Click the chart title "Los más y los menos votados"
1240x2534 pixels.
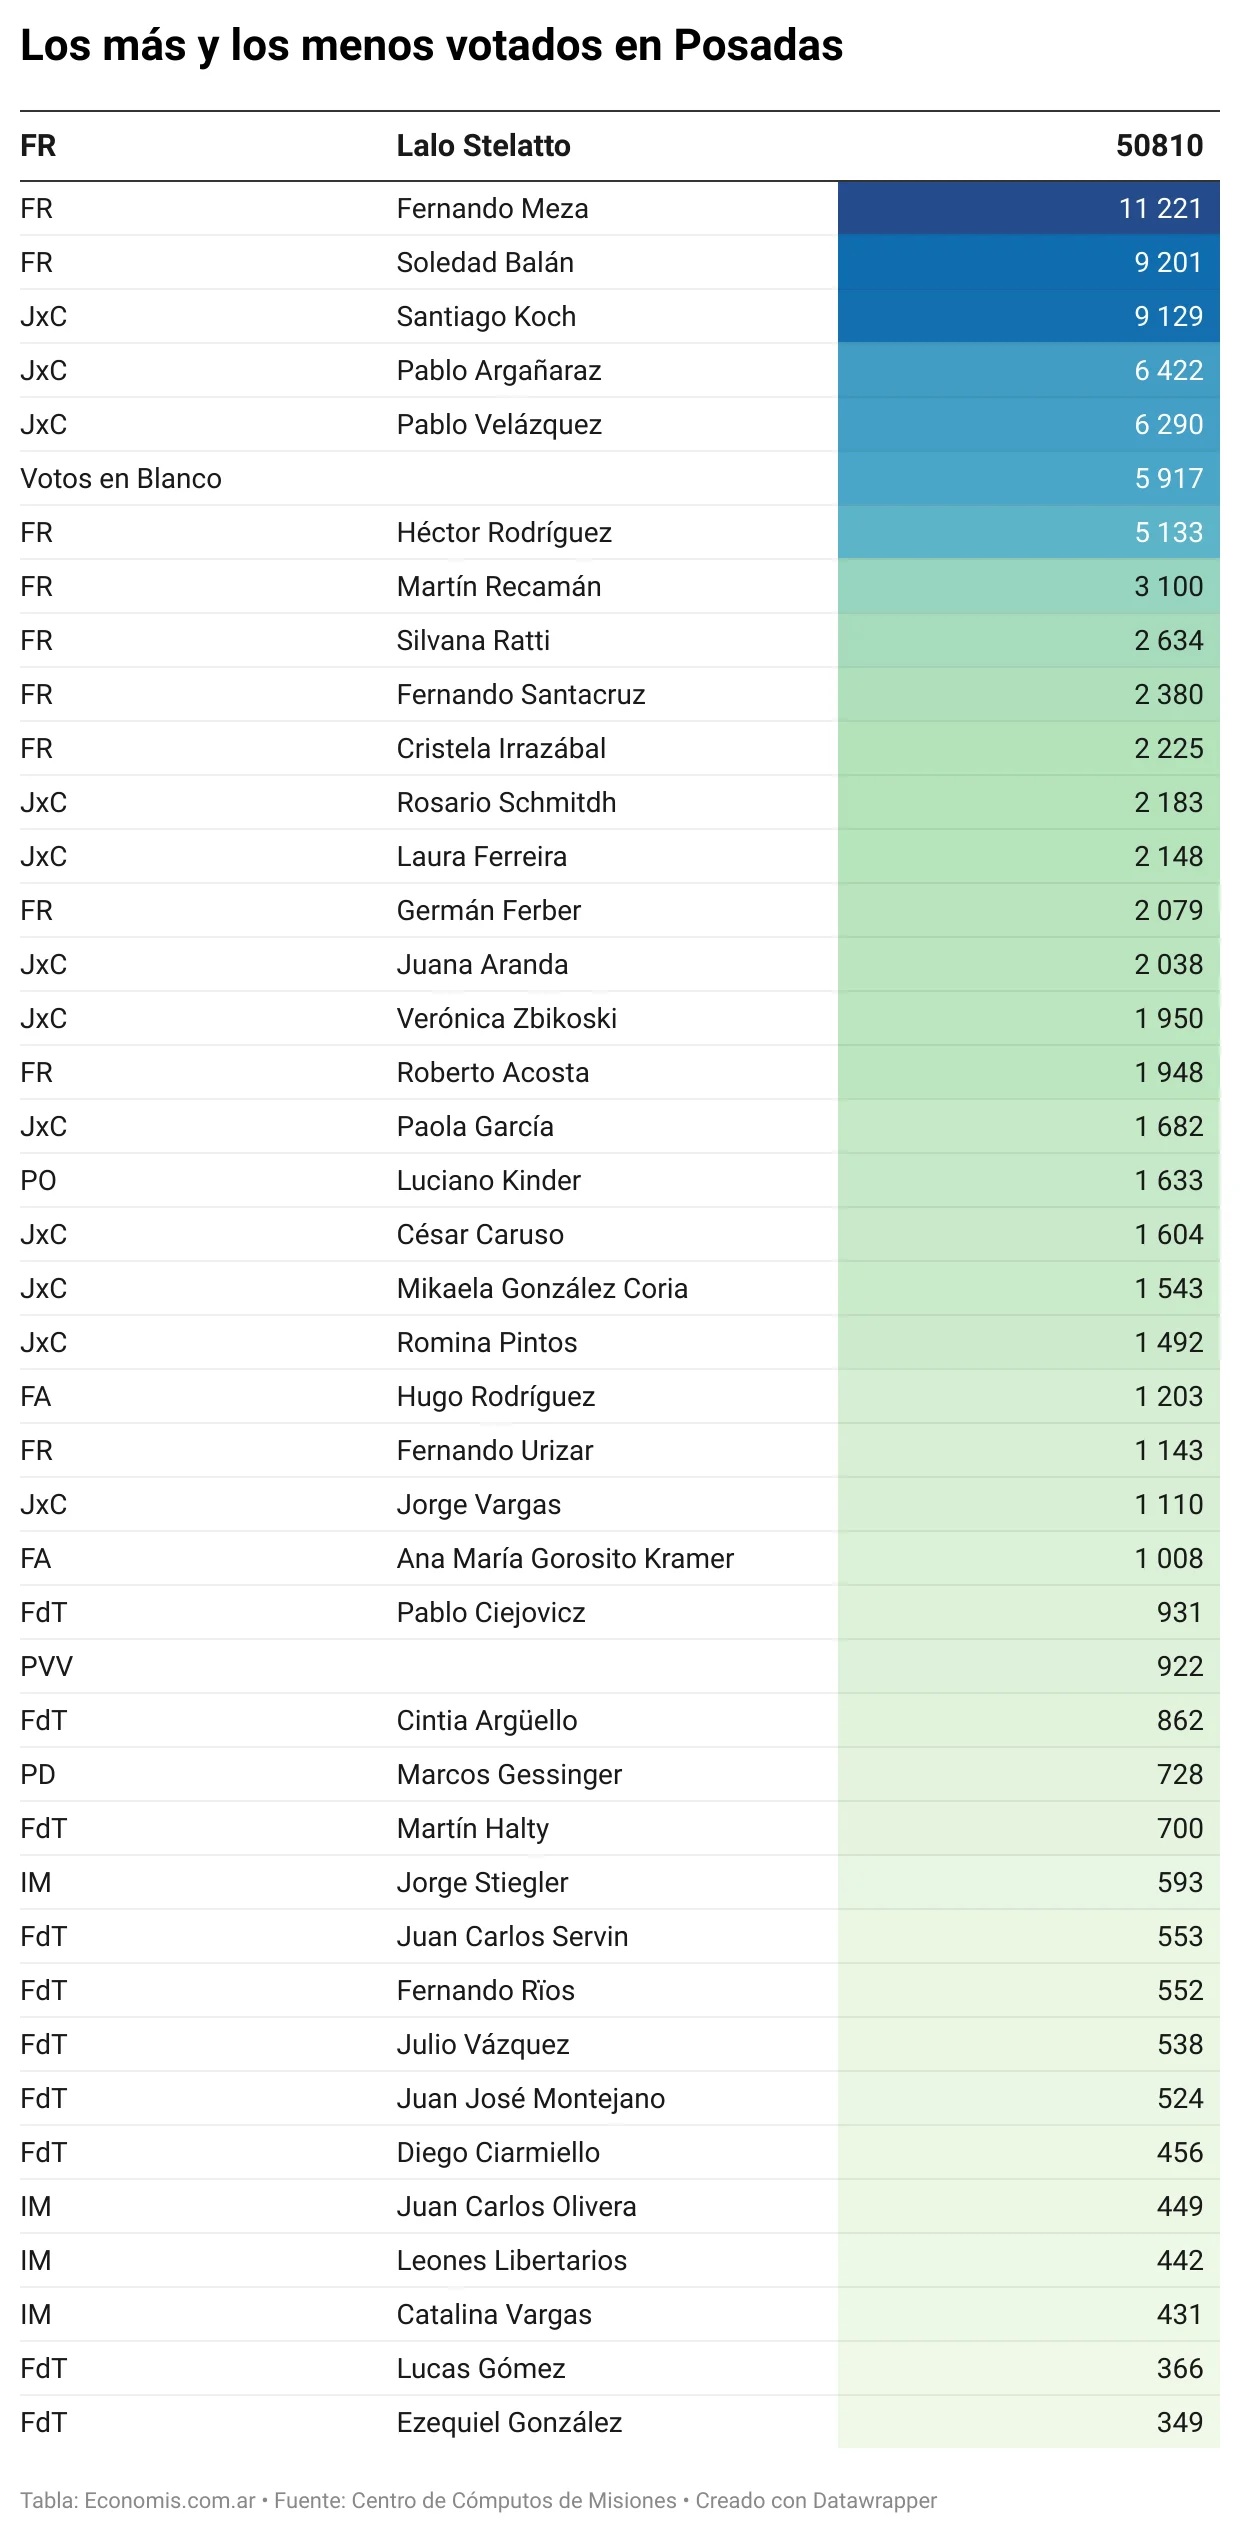431,45
